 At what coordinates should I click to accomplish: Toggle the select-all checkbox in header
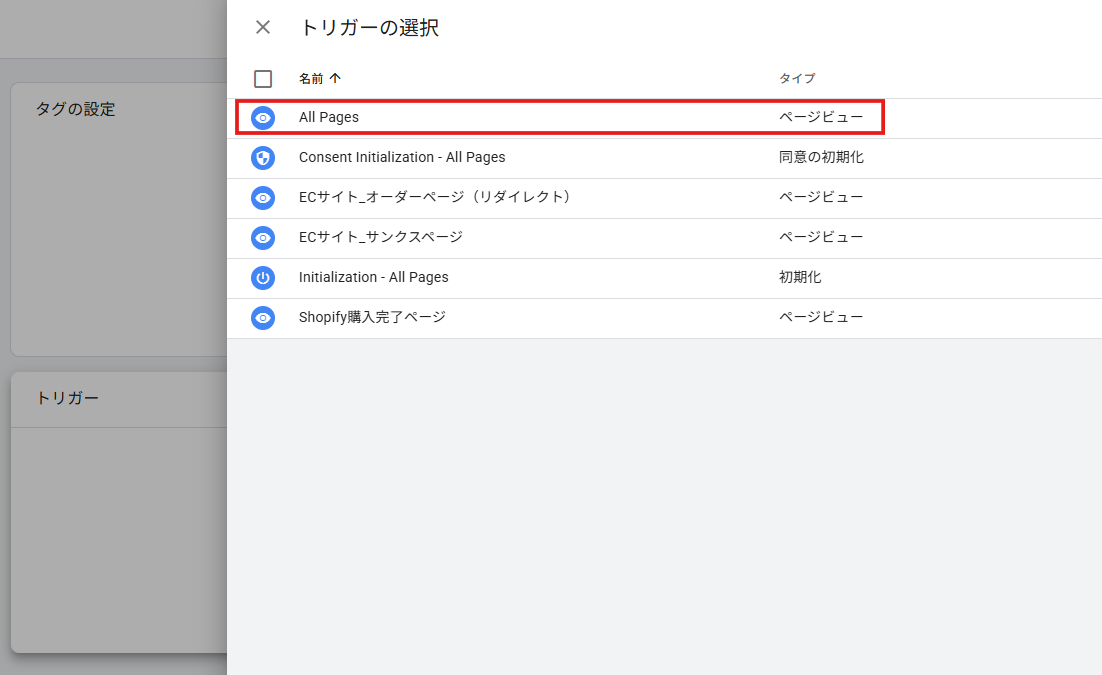coord(263,79)
